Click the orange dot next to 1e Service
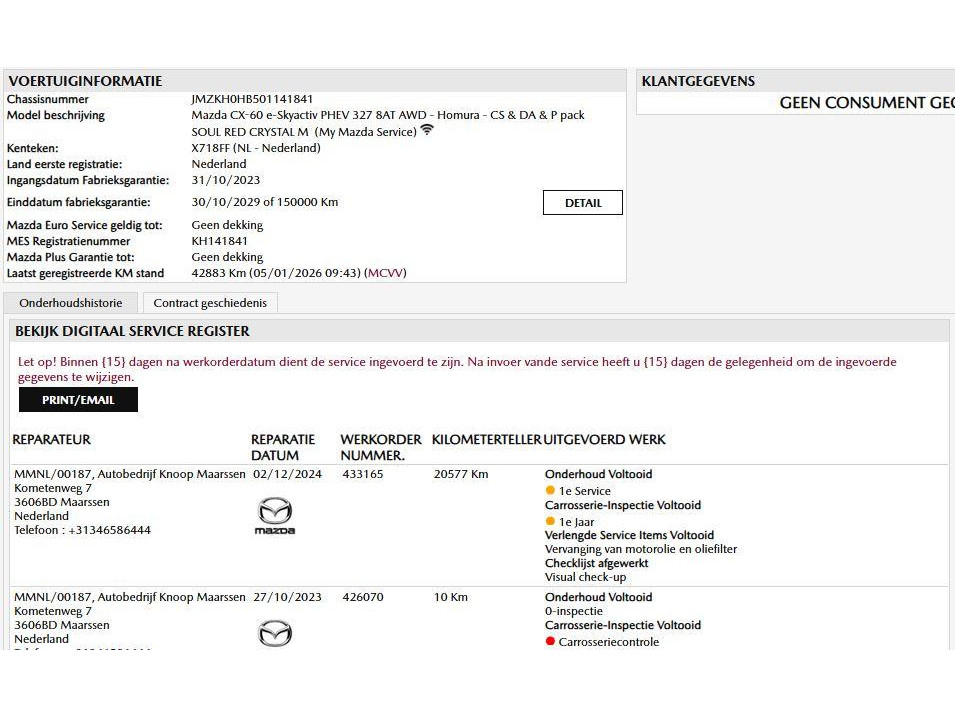955x716 pixels. (550, 491)
